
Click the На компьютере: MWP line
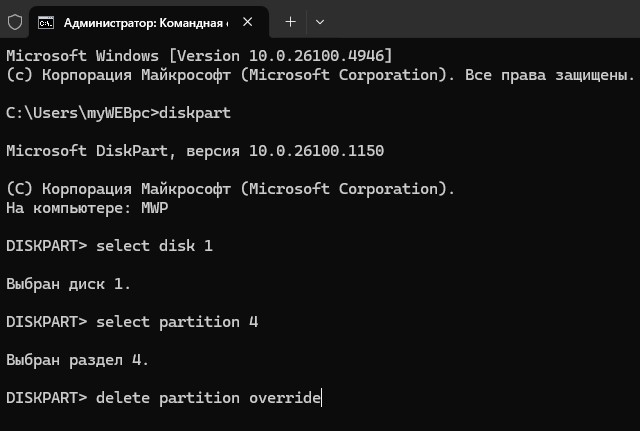tap(87, 208)
